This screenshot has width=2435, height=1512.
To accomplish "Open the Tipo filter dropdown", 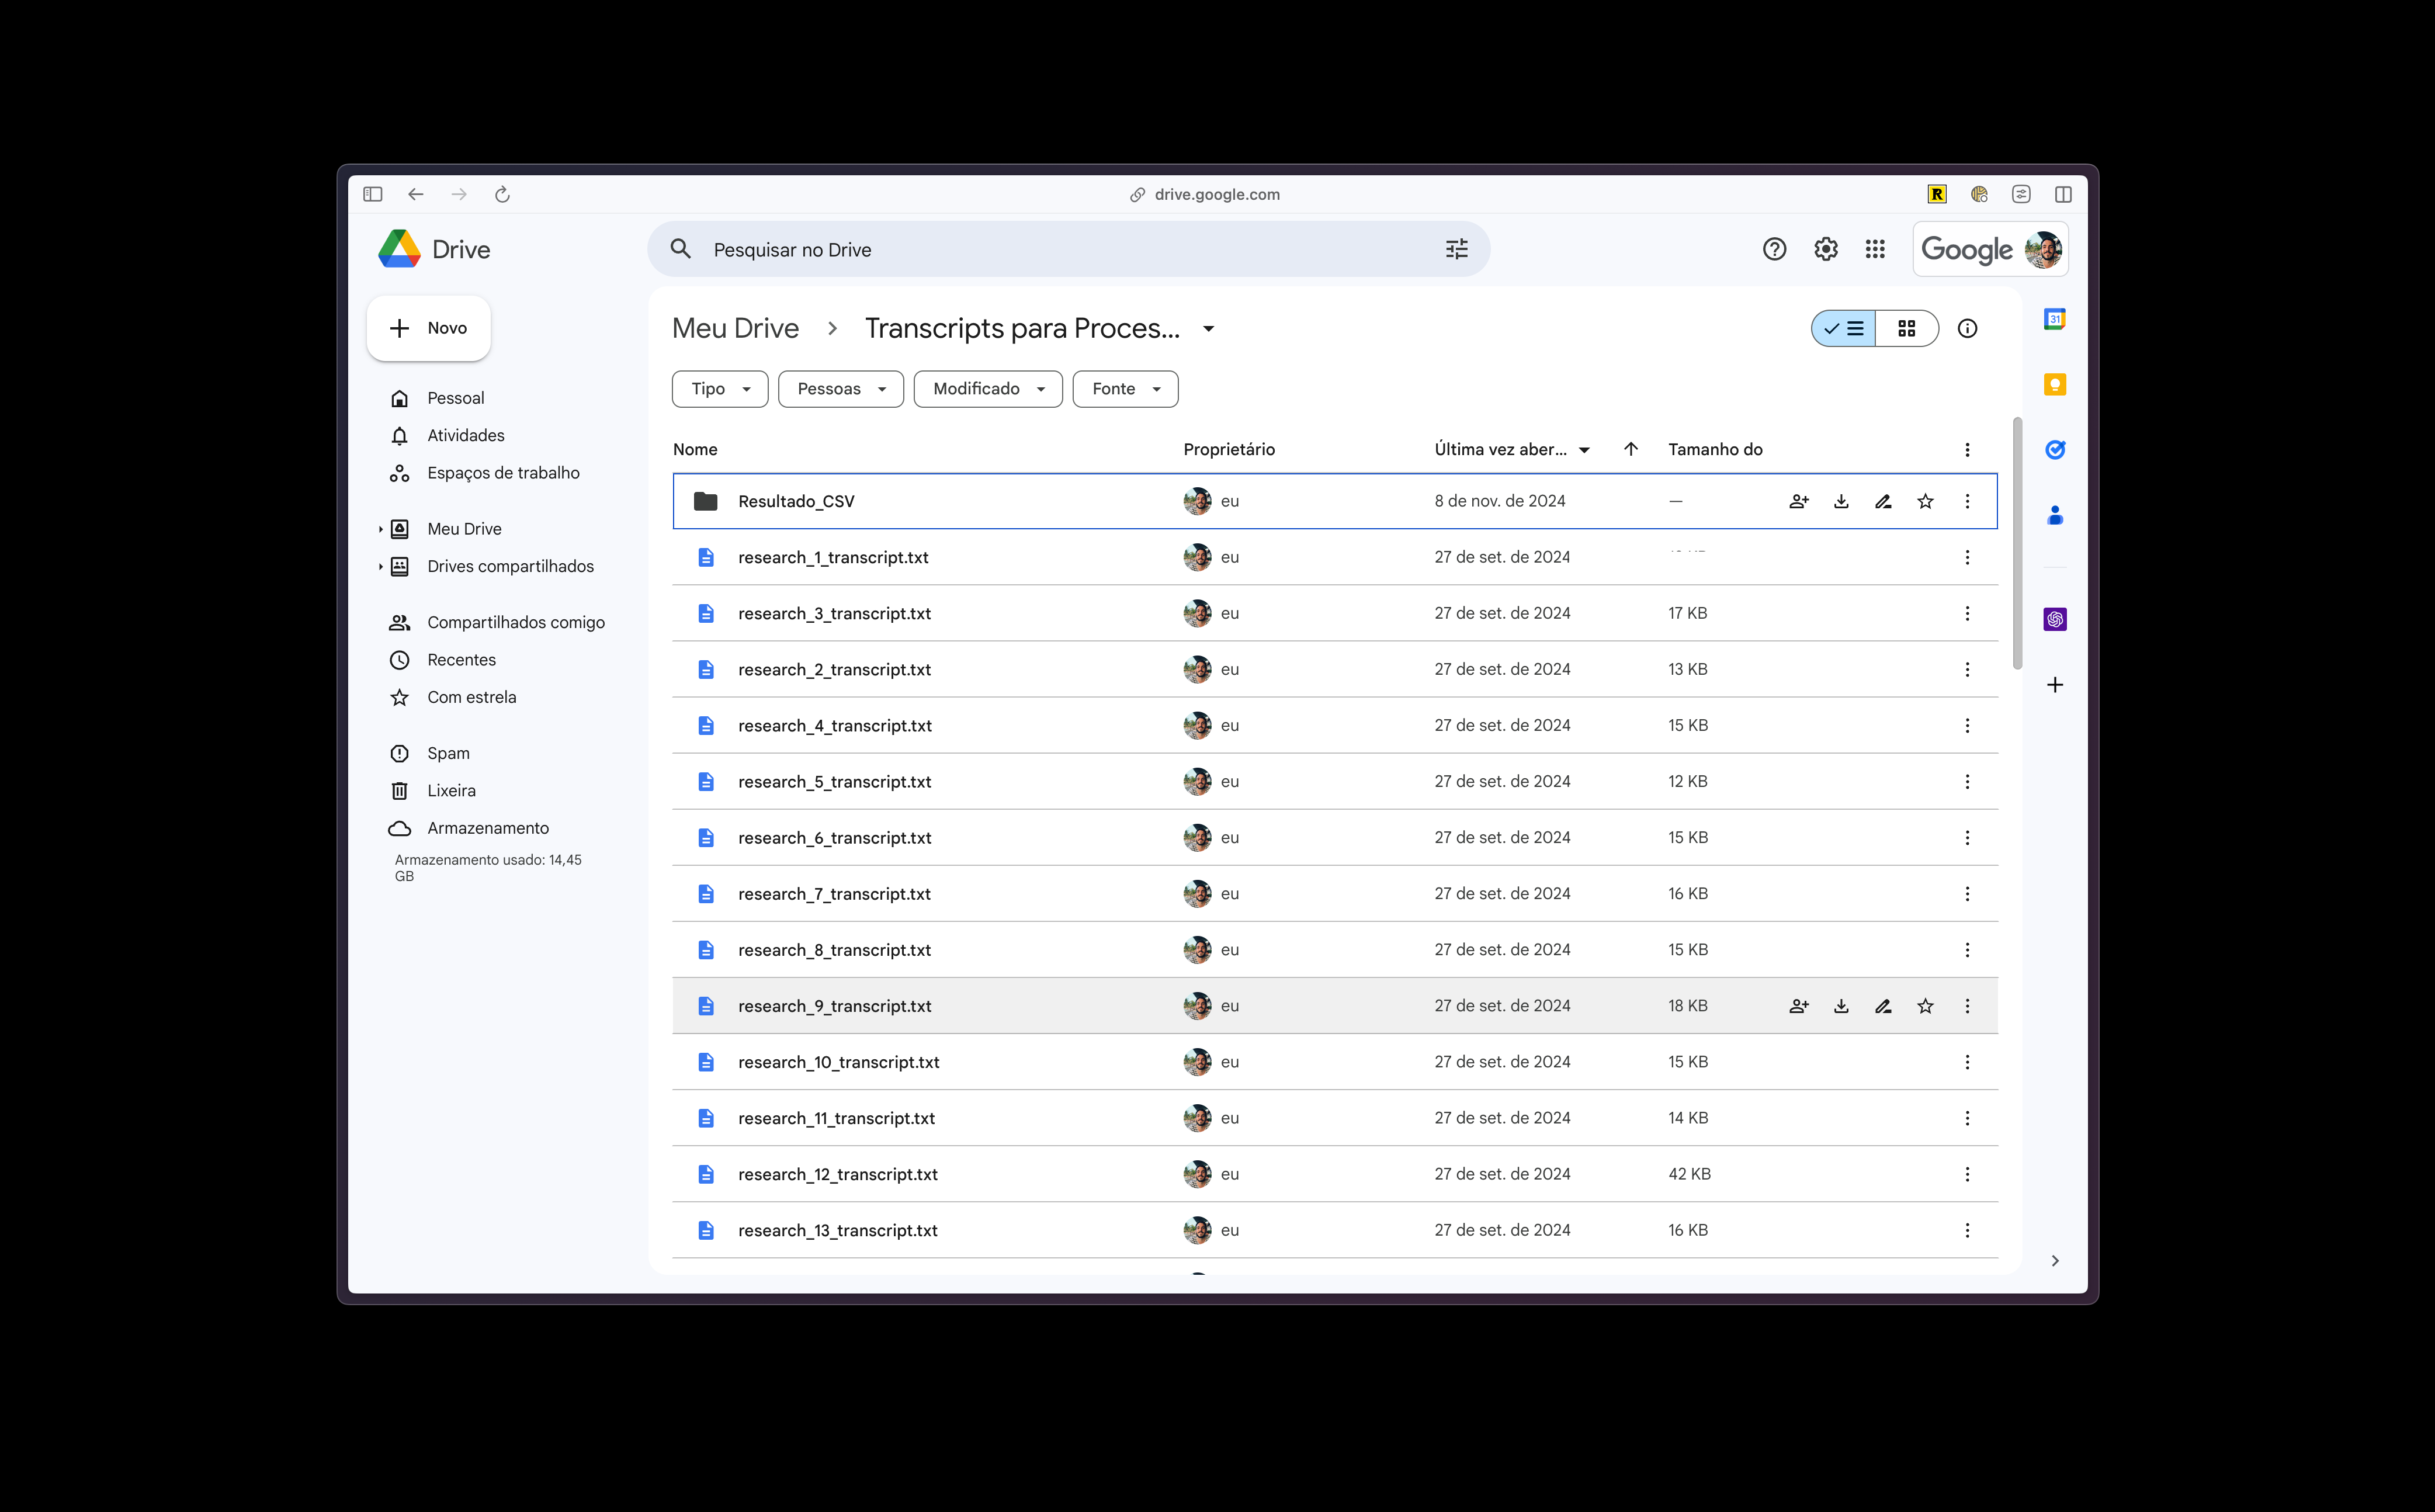I will click(x=720, y=389).
